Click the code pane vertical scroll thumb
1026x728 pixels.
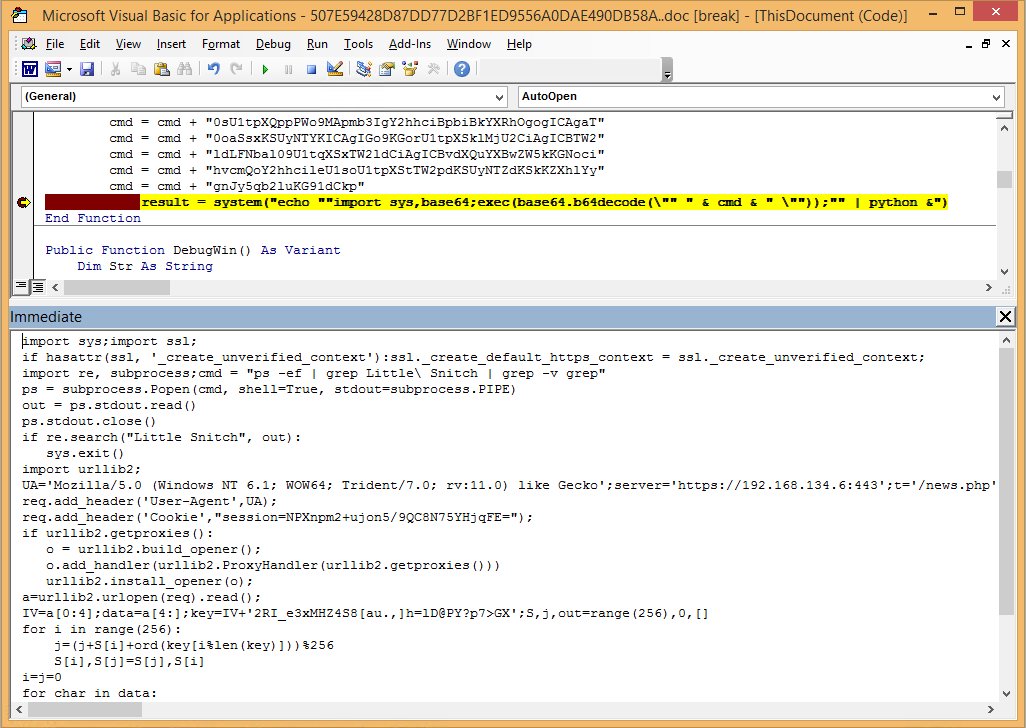[1004, 179]
